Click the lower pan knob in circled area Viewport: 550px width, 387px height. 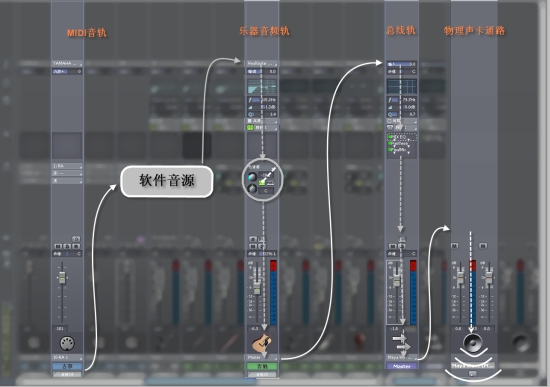pos(252,188)
